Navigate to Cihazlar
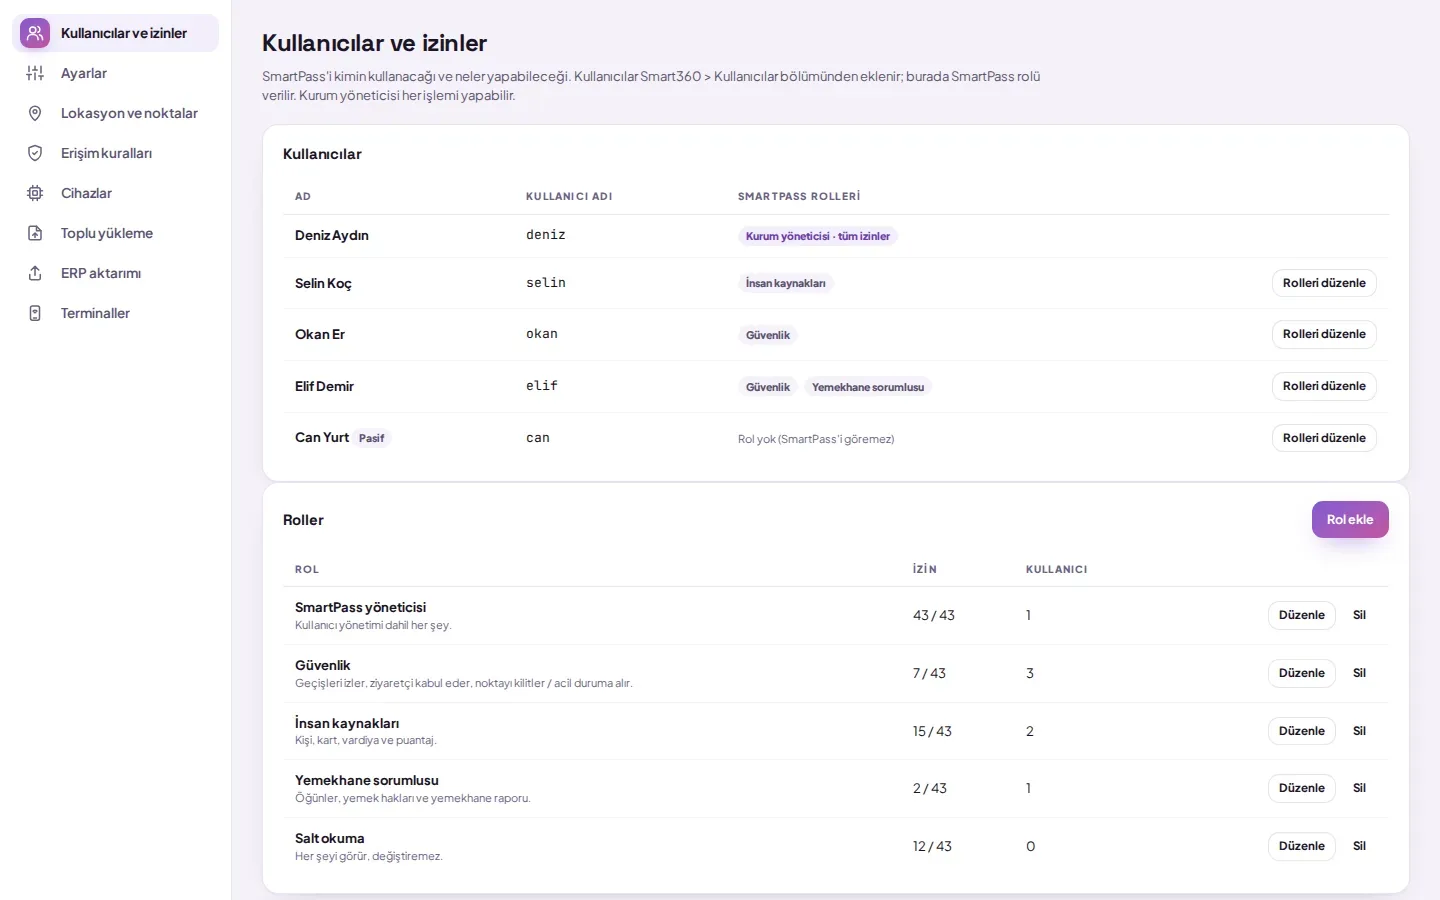This screenshot has width=1440, height=900. click(x=115, y=193)
